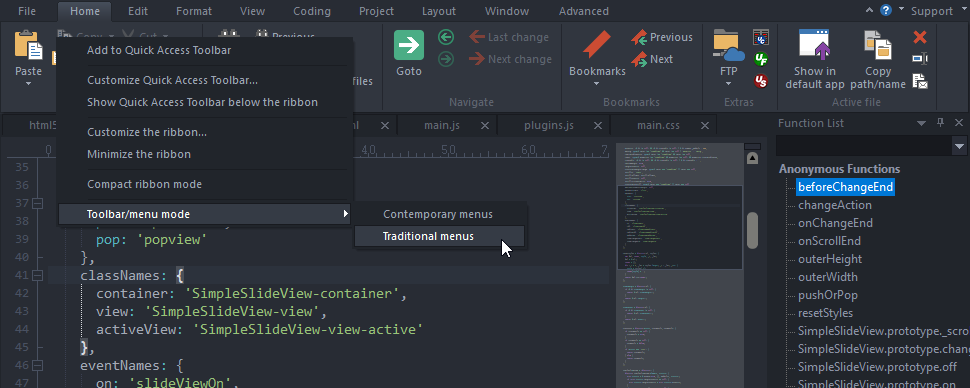
Task: Click the Support link
Action: pyautogui.click(x=932, y=11)
